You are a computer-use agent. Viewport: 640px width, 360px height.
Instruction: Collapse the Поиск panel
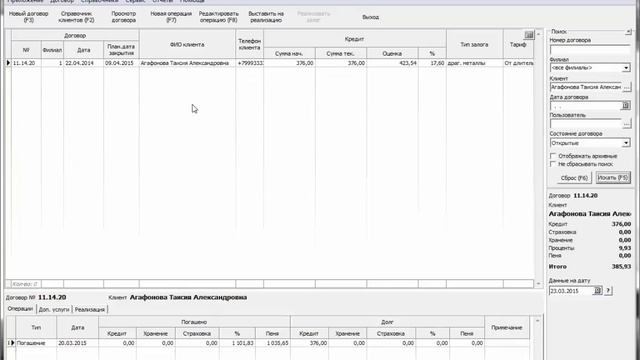[628, 31]
